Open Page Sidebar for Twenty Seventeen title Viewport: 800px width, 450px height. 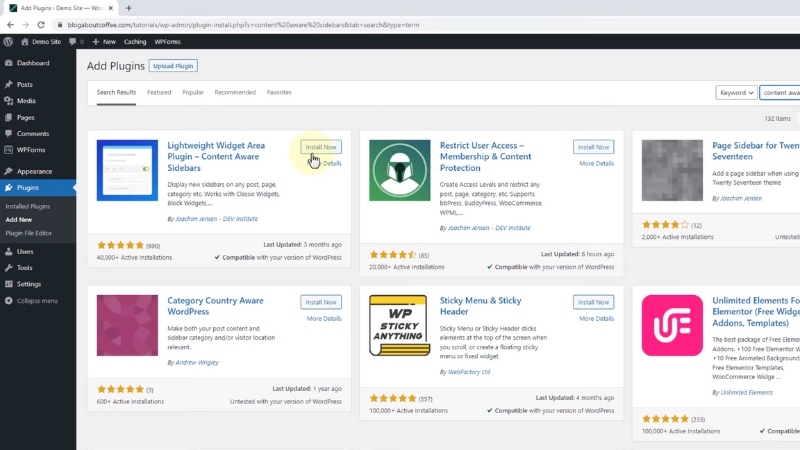pos(756,151)
